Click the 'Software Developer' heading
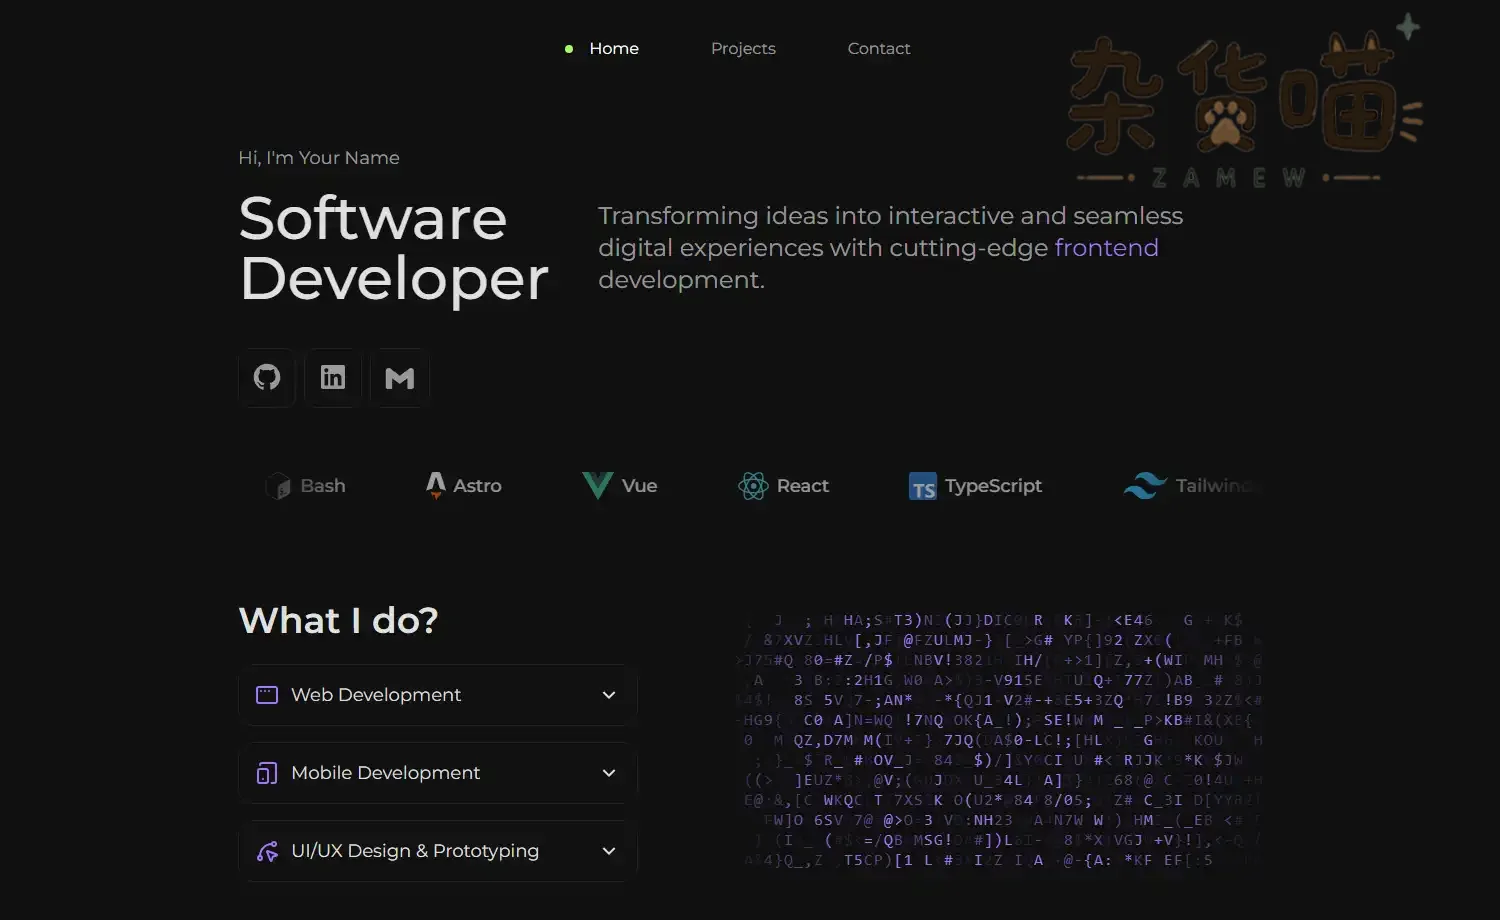1500x920 pixels. click(394, 248)
